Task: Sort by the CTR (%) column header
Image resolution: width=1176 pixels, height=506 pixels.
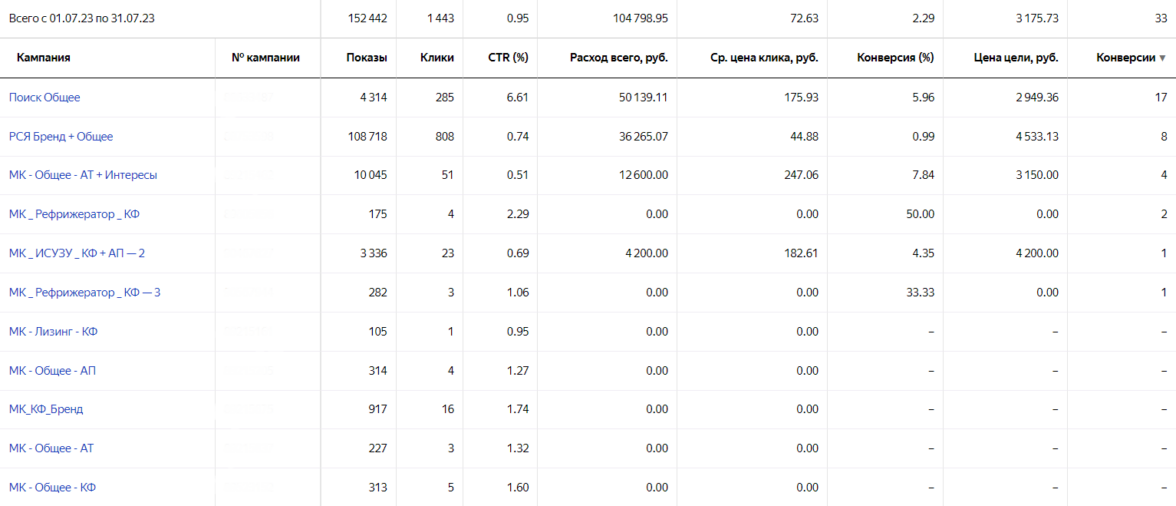Action: tap(507, 58)
